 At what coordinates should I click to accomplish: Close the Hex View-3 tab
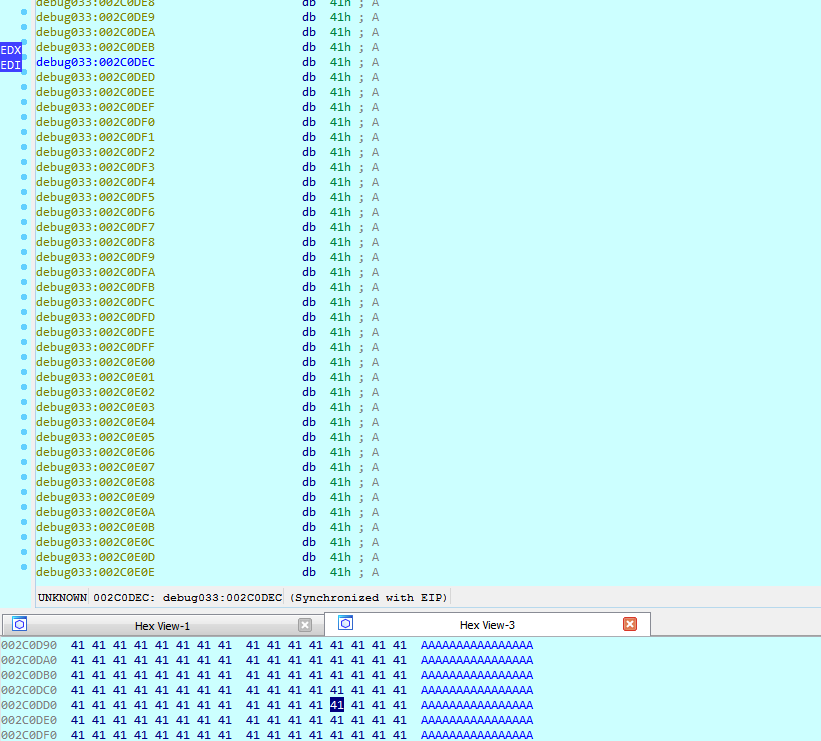(630, 625)
